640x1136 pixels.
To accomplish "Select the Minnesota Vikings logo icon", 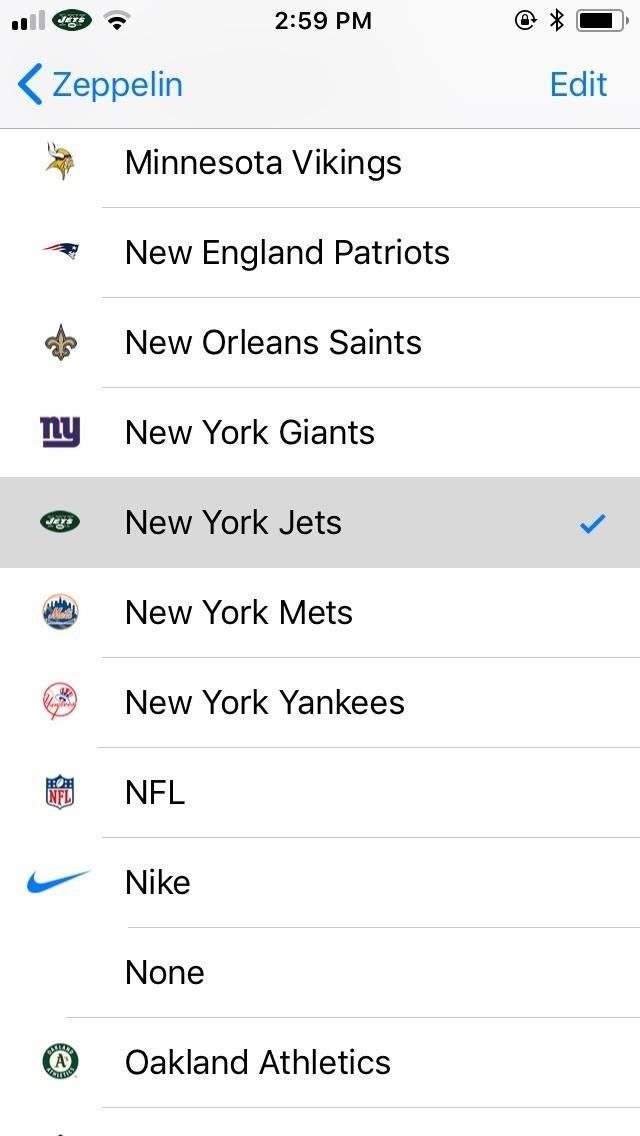I will (60, 162).
